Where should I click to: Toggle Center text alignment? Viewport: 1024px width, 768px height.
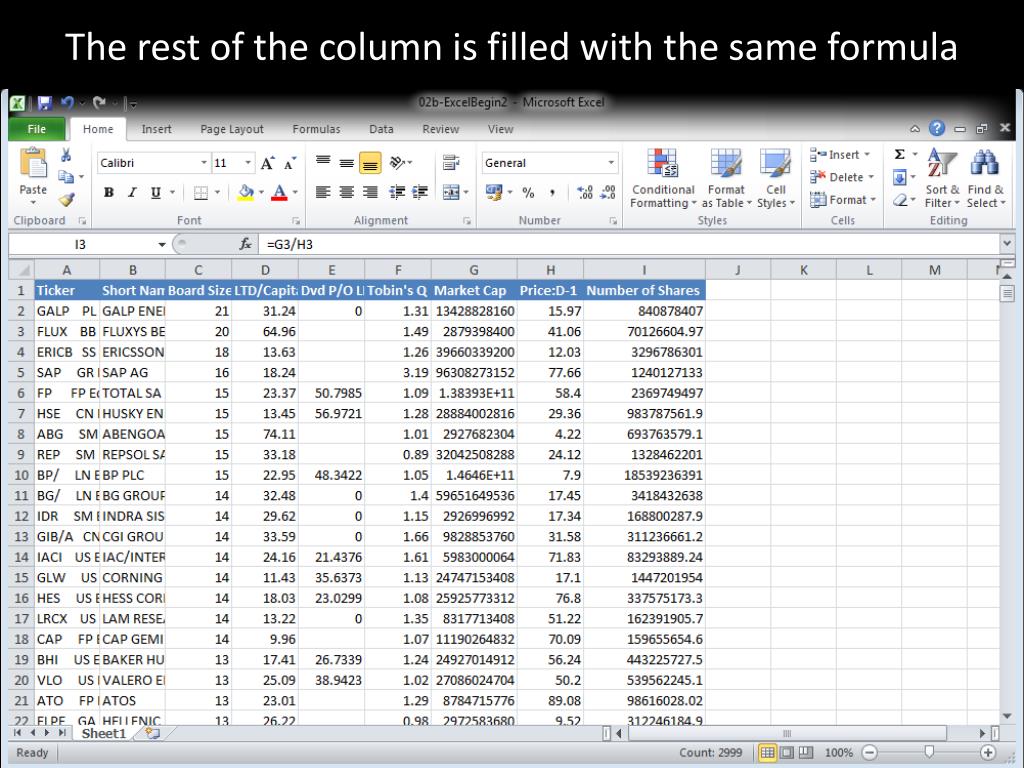coord(346,192)
